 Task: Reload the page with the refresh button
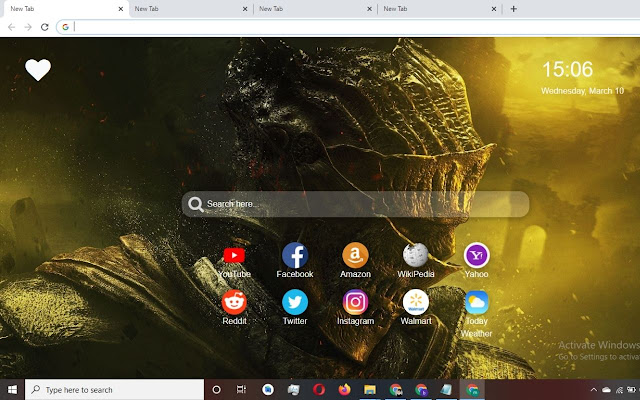[x=45, y=26]
